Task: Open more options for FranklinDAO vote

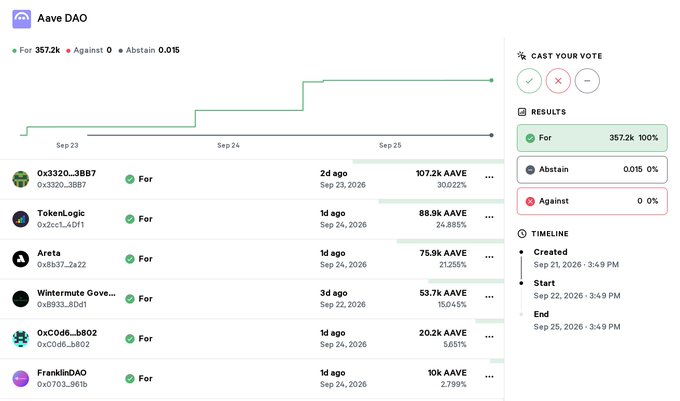Action: coord(489,377)
